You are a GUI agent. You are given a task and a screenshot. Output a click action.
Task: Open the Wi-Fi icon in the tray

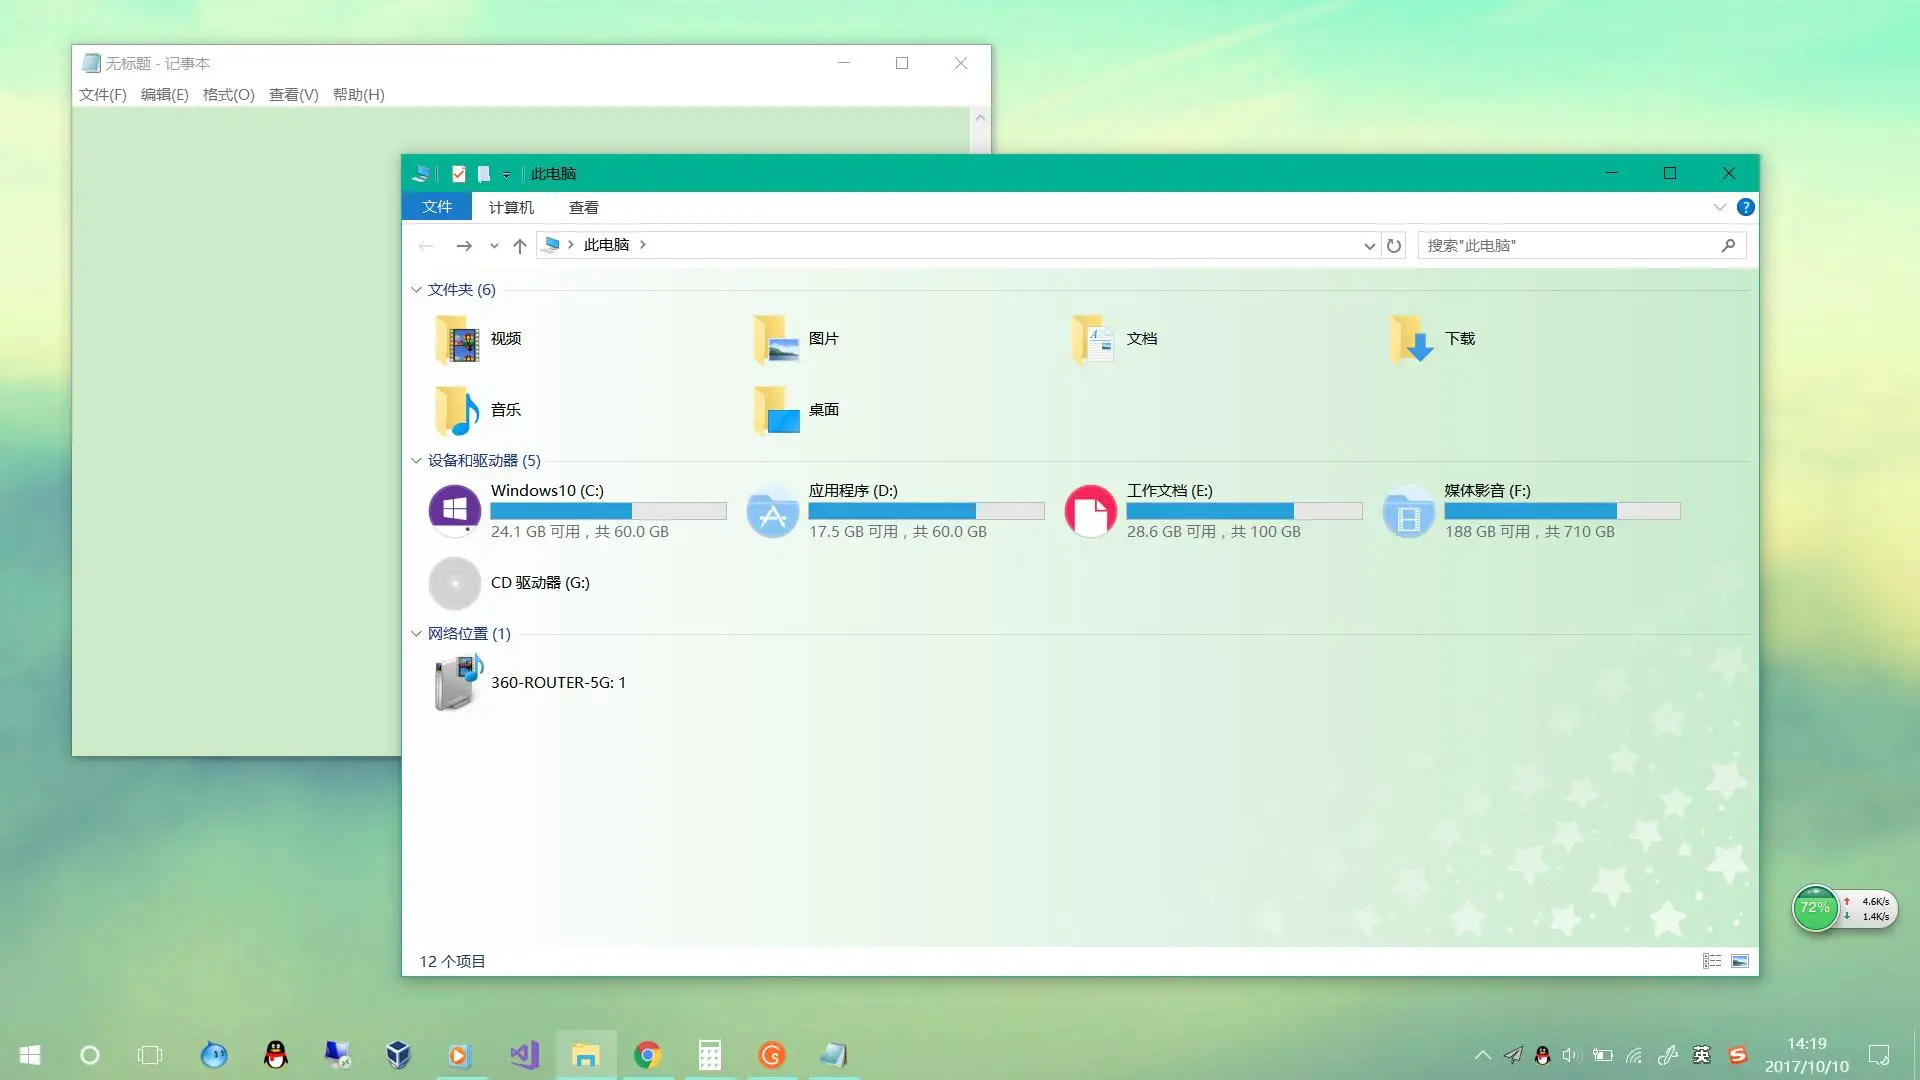point(1636,1055)
